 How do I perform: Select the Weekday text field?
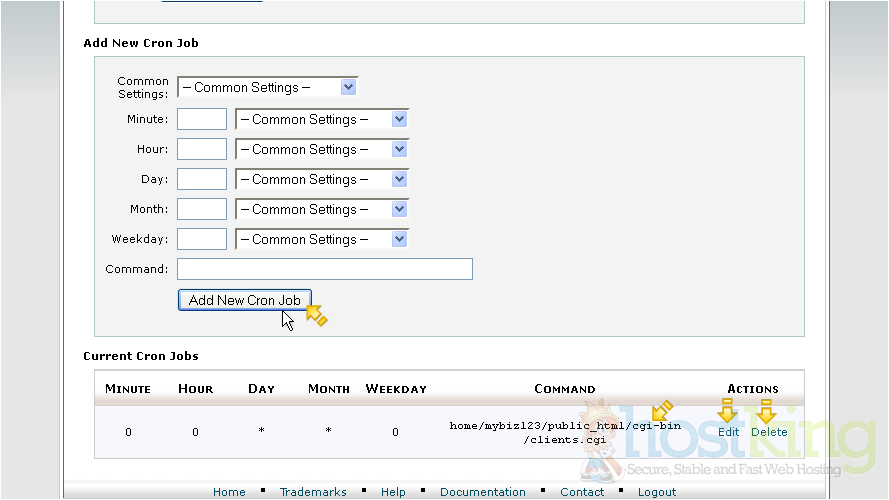pyautogui.click(x=202, y=239)
